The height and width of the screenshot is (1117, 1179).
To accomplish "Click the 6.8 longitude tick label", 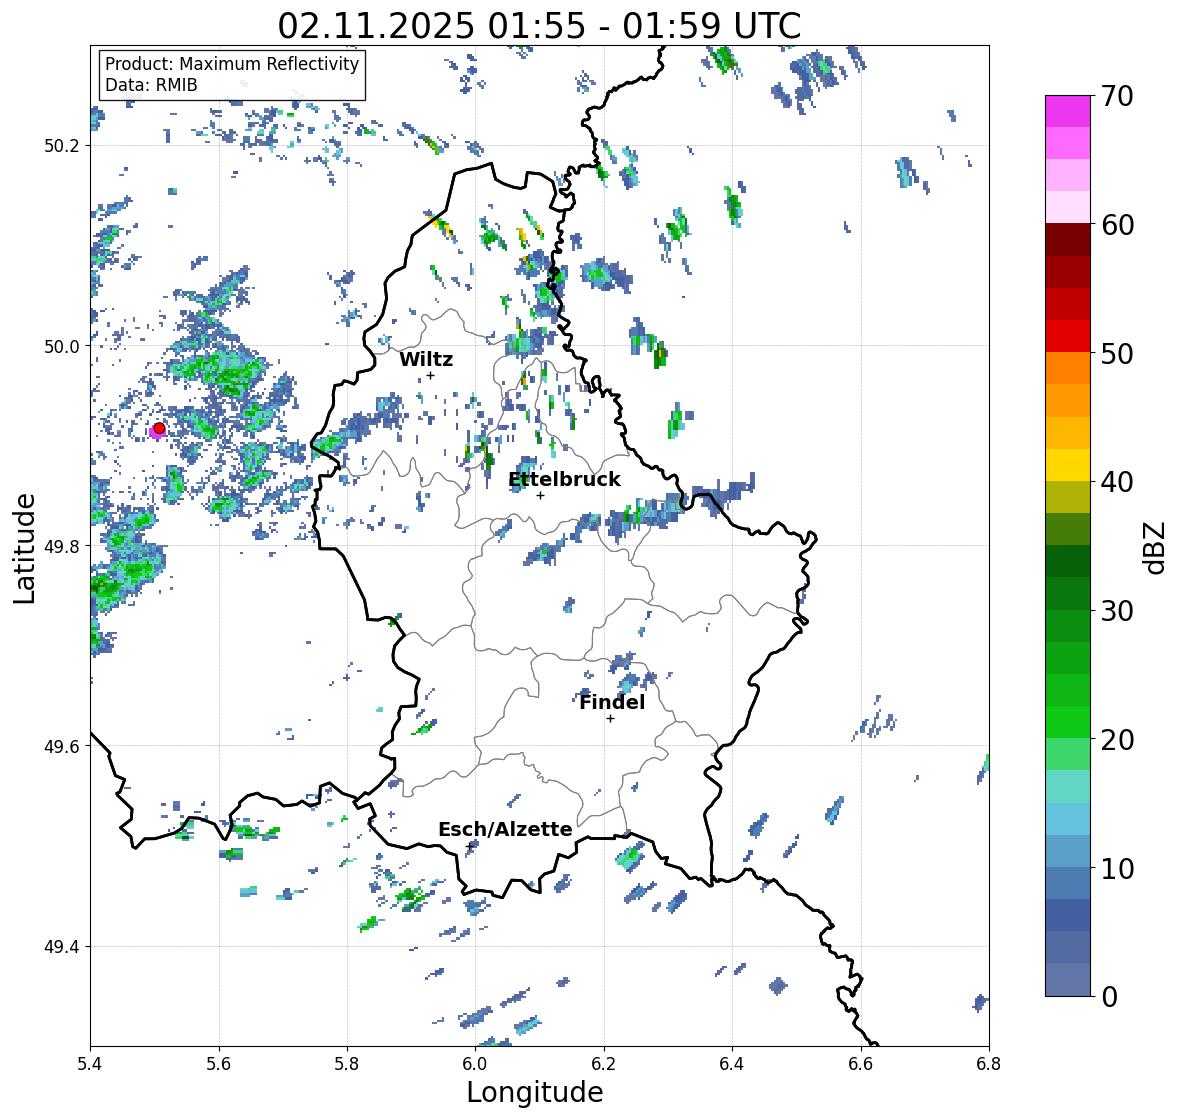I will click(989, 1063).
